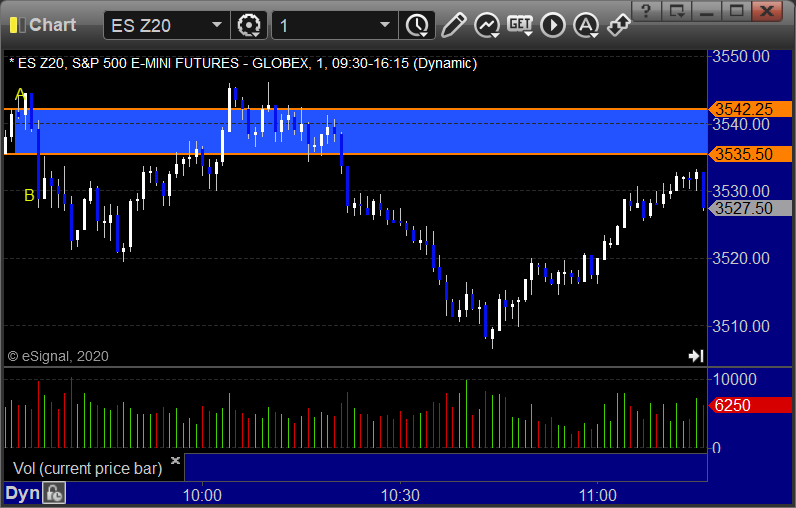This screenshot has height=508, width=796.
Task: Open the alerts A circle icon
Action: (x=586, y=25)
